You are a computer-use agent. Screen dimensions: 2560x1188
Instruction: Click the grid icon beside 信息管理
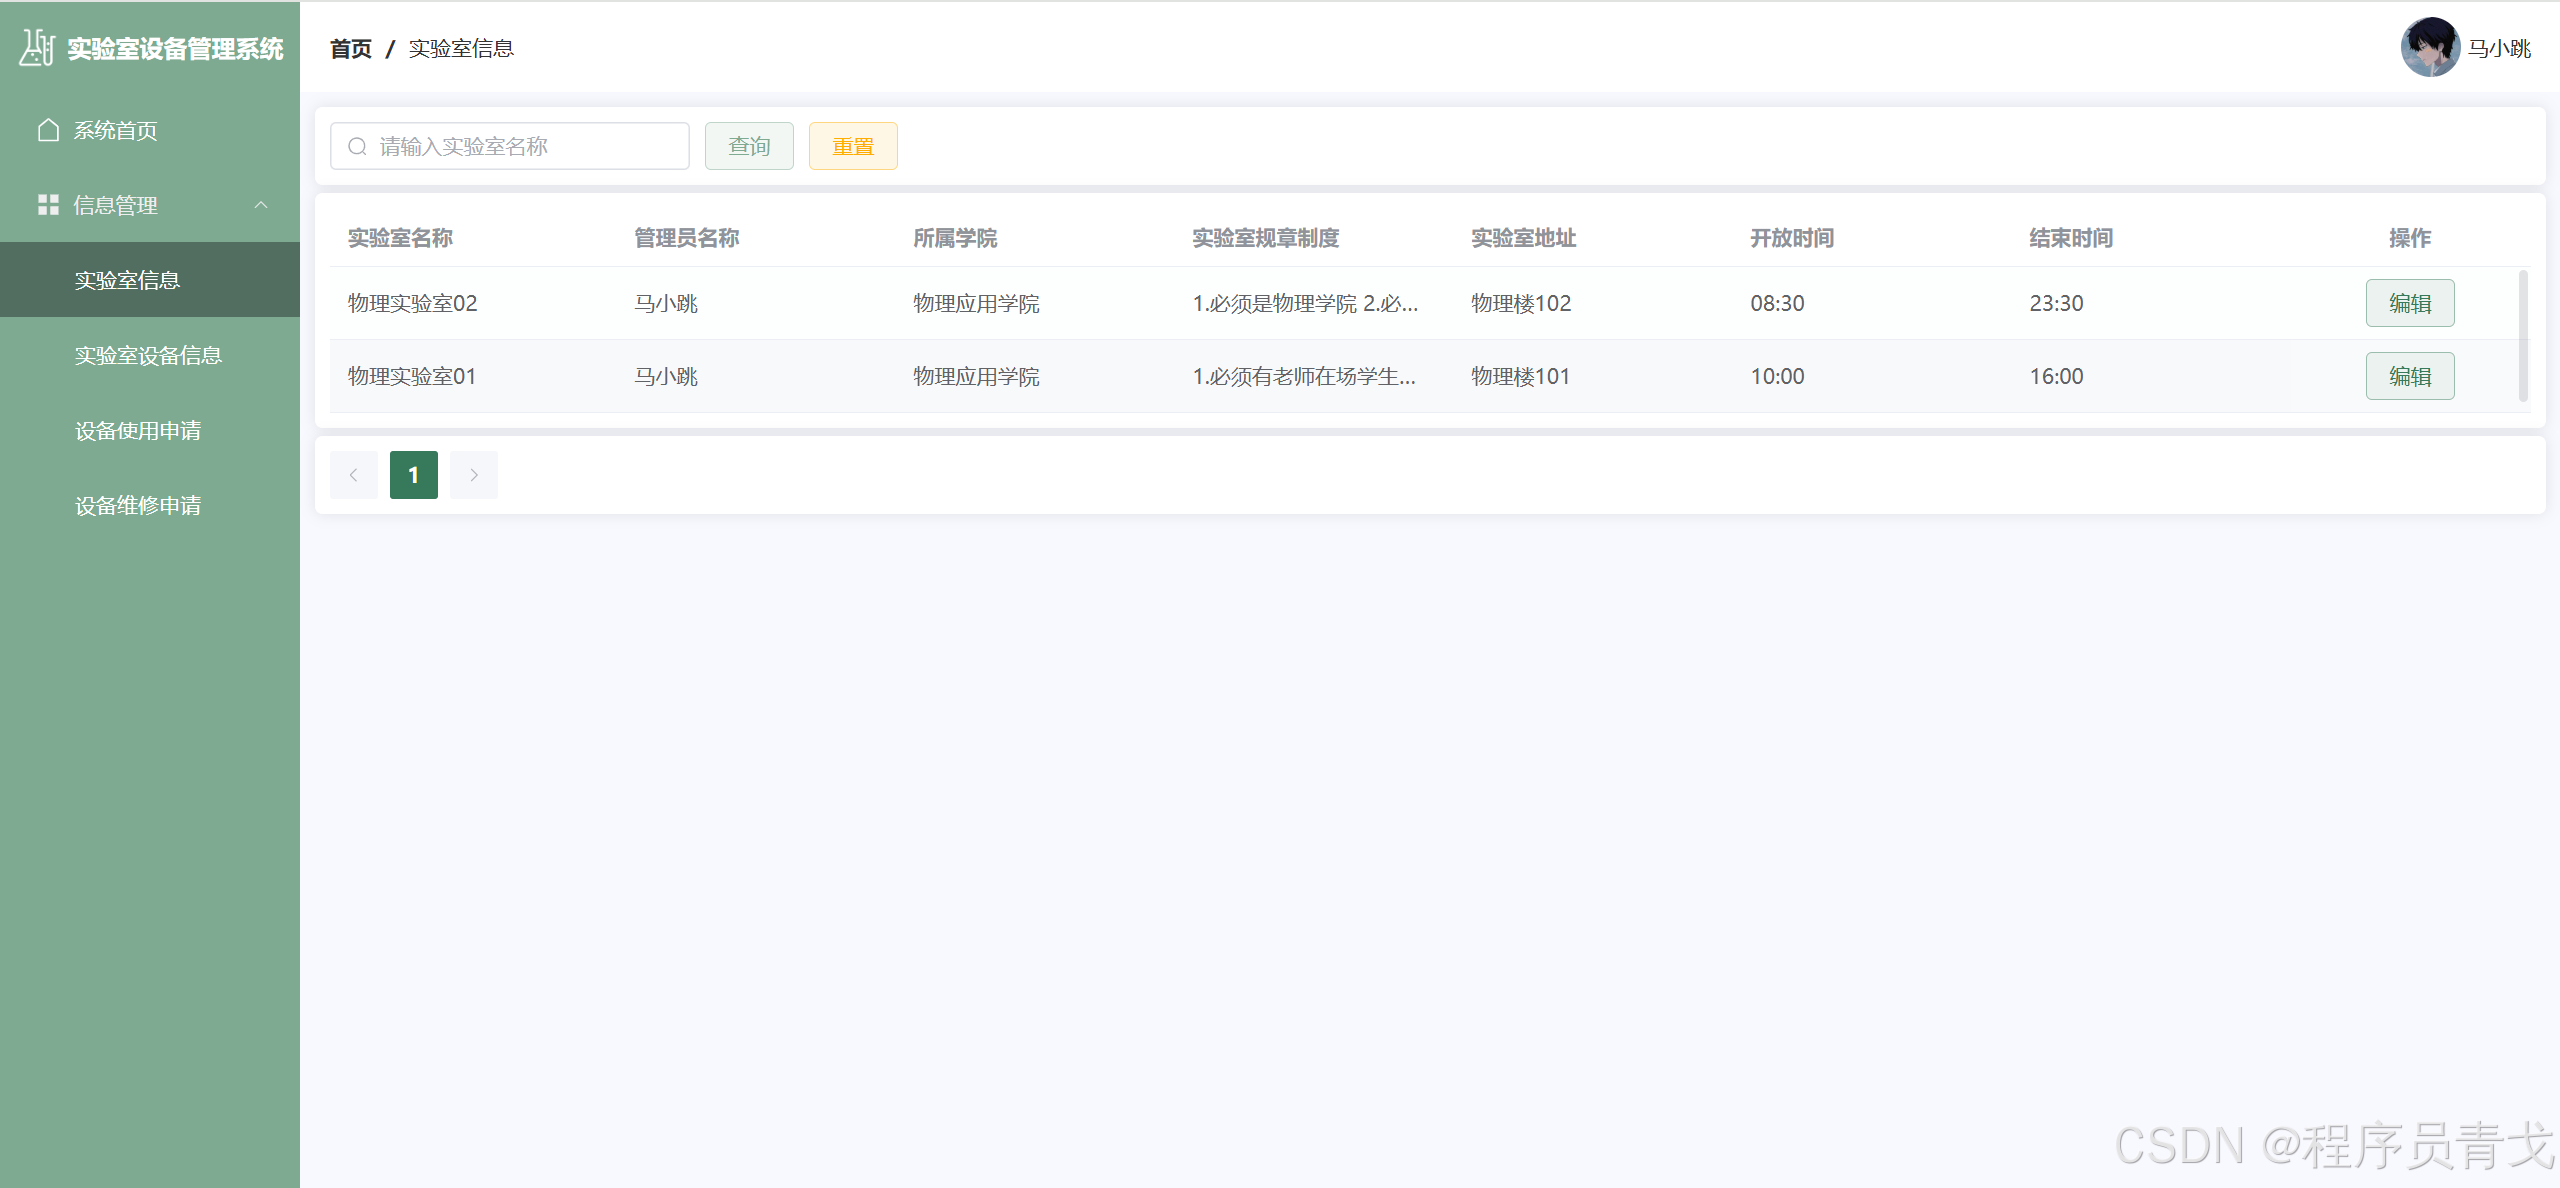click(47, 205)
